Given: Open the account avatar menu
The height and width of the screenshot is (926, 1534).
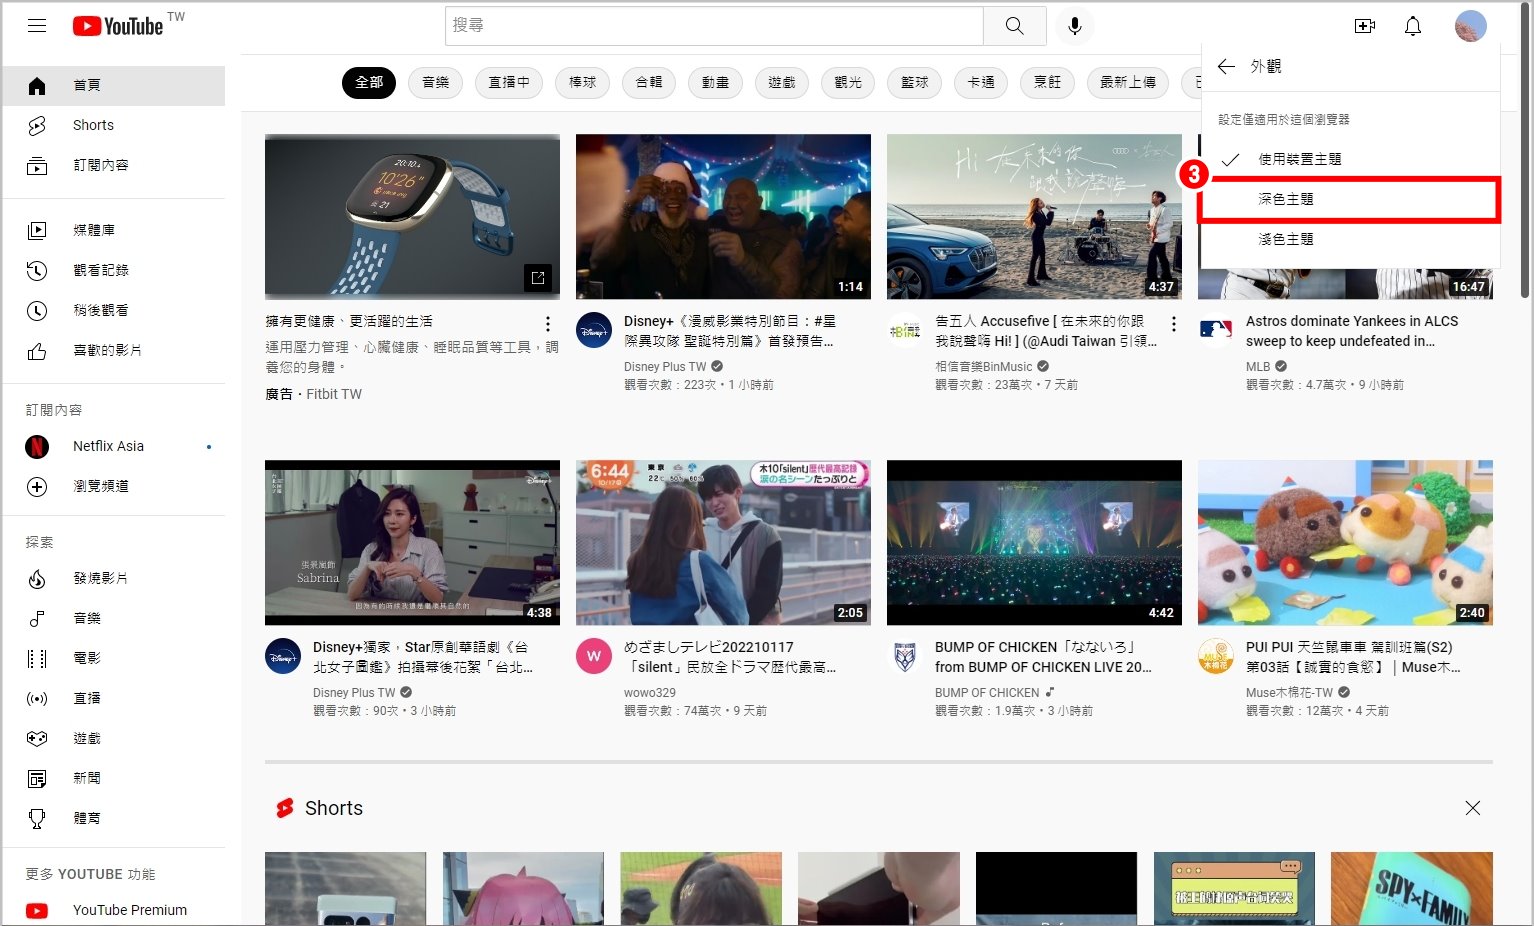Looking at the screenshot, I should (x=1470, y=26).
